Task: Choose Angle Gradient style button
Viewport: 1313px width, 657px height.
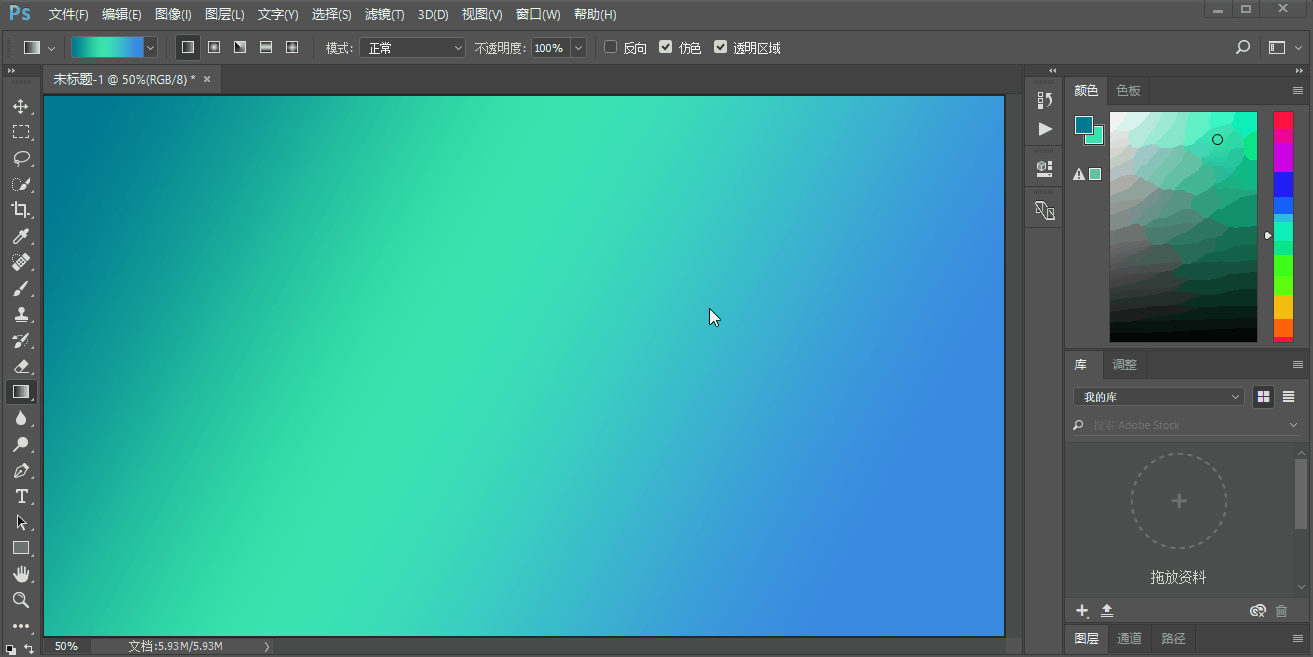Action: (240, 47)
